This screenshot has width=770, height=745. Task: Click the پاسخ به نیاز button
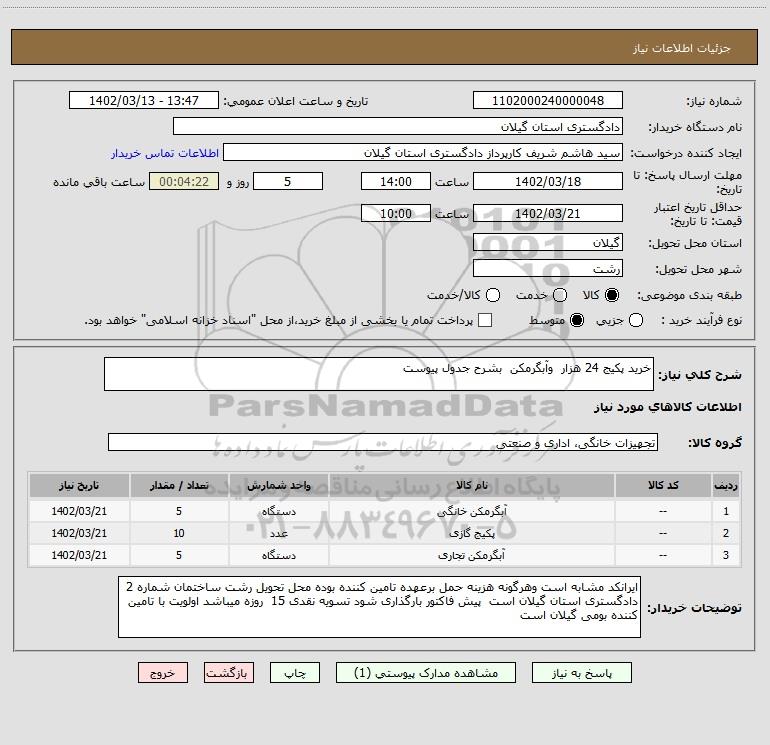(x=582, y=673)
